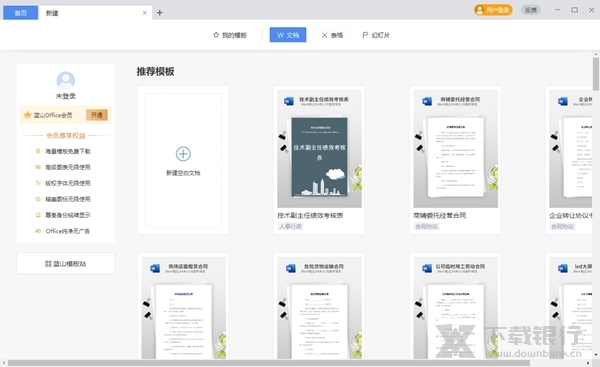Click 开通 to activate membership
600x367 pixels.
[x=96, y=115]
